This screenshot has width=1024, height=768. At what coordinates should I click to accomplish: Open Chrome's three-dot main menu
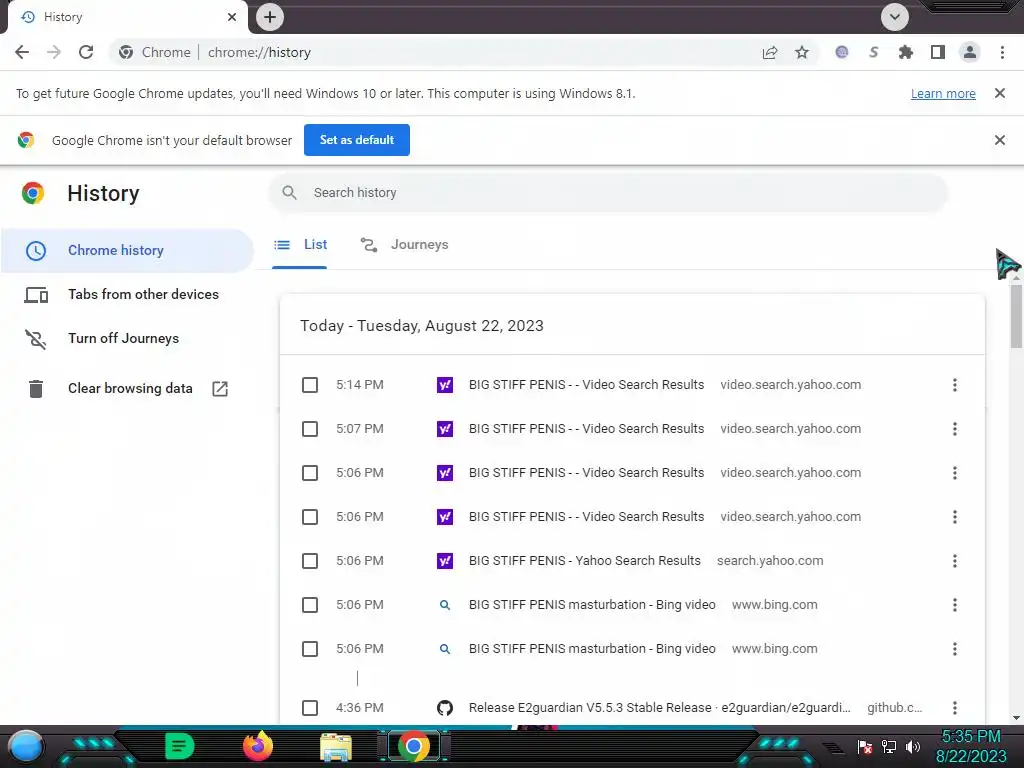click(1002, 52)
